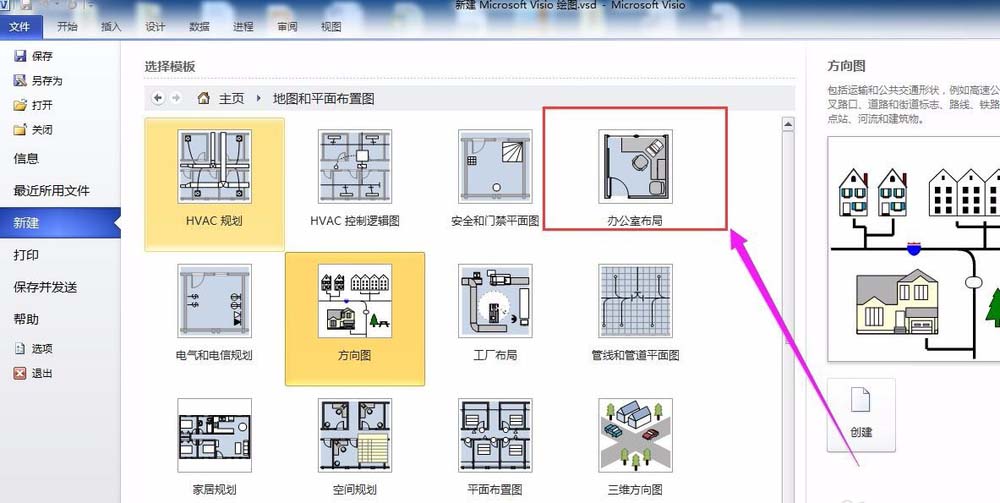Select the HVAC 控制逻辑图 template
This screenshot has width=1000, height=503.
[355, 184]
